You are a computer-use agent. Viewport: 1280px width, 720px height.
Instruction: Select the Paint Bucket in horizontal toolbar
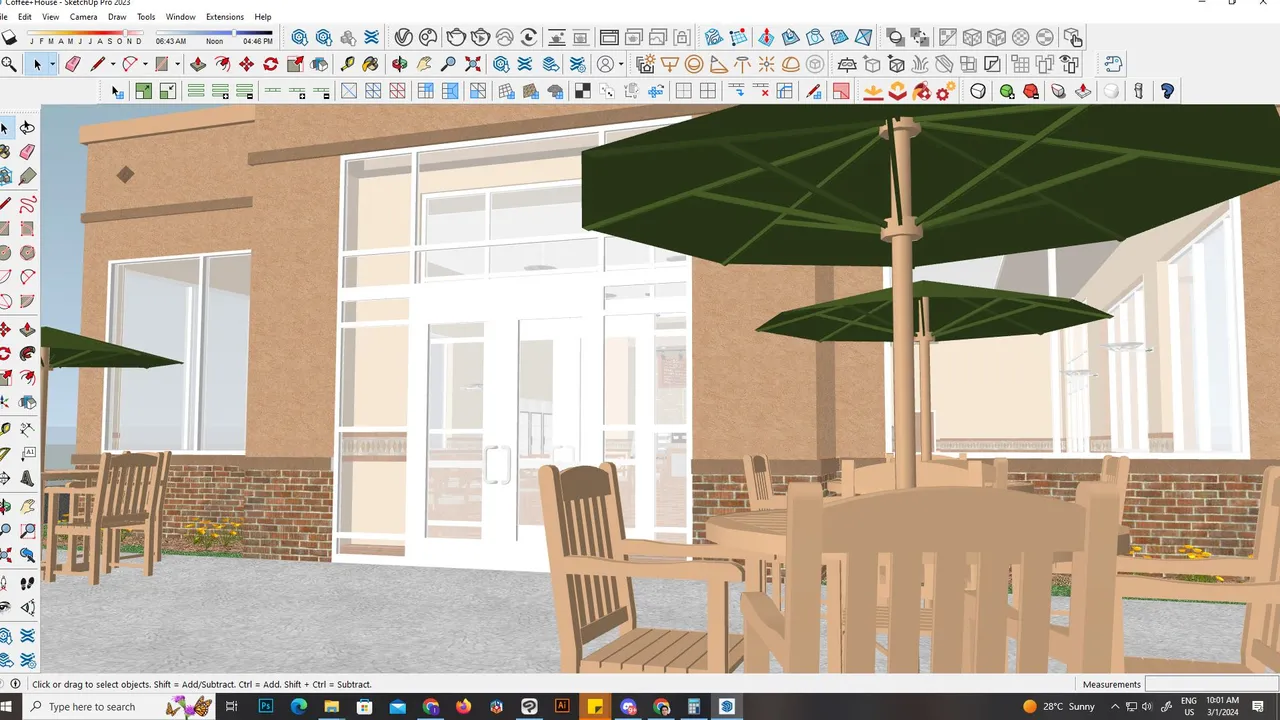(371, 64)
